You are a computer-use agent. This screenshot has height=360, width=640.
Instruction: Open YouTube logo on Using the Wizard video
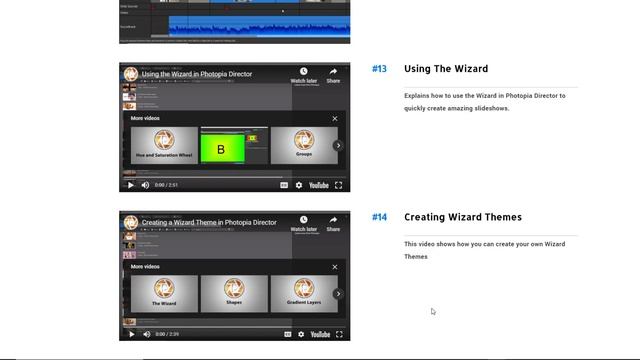click(319, 185)
